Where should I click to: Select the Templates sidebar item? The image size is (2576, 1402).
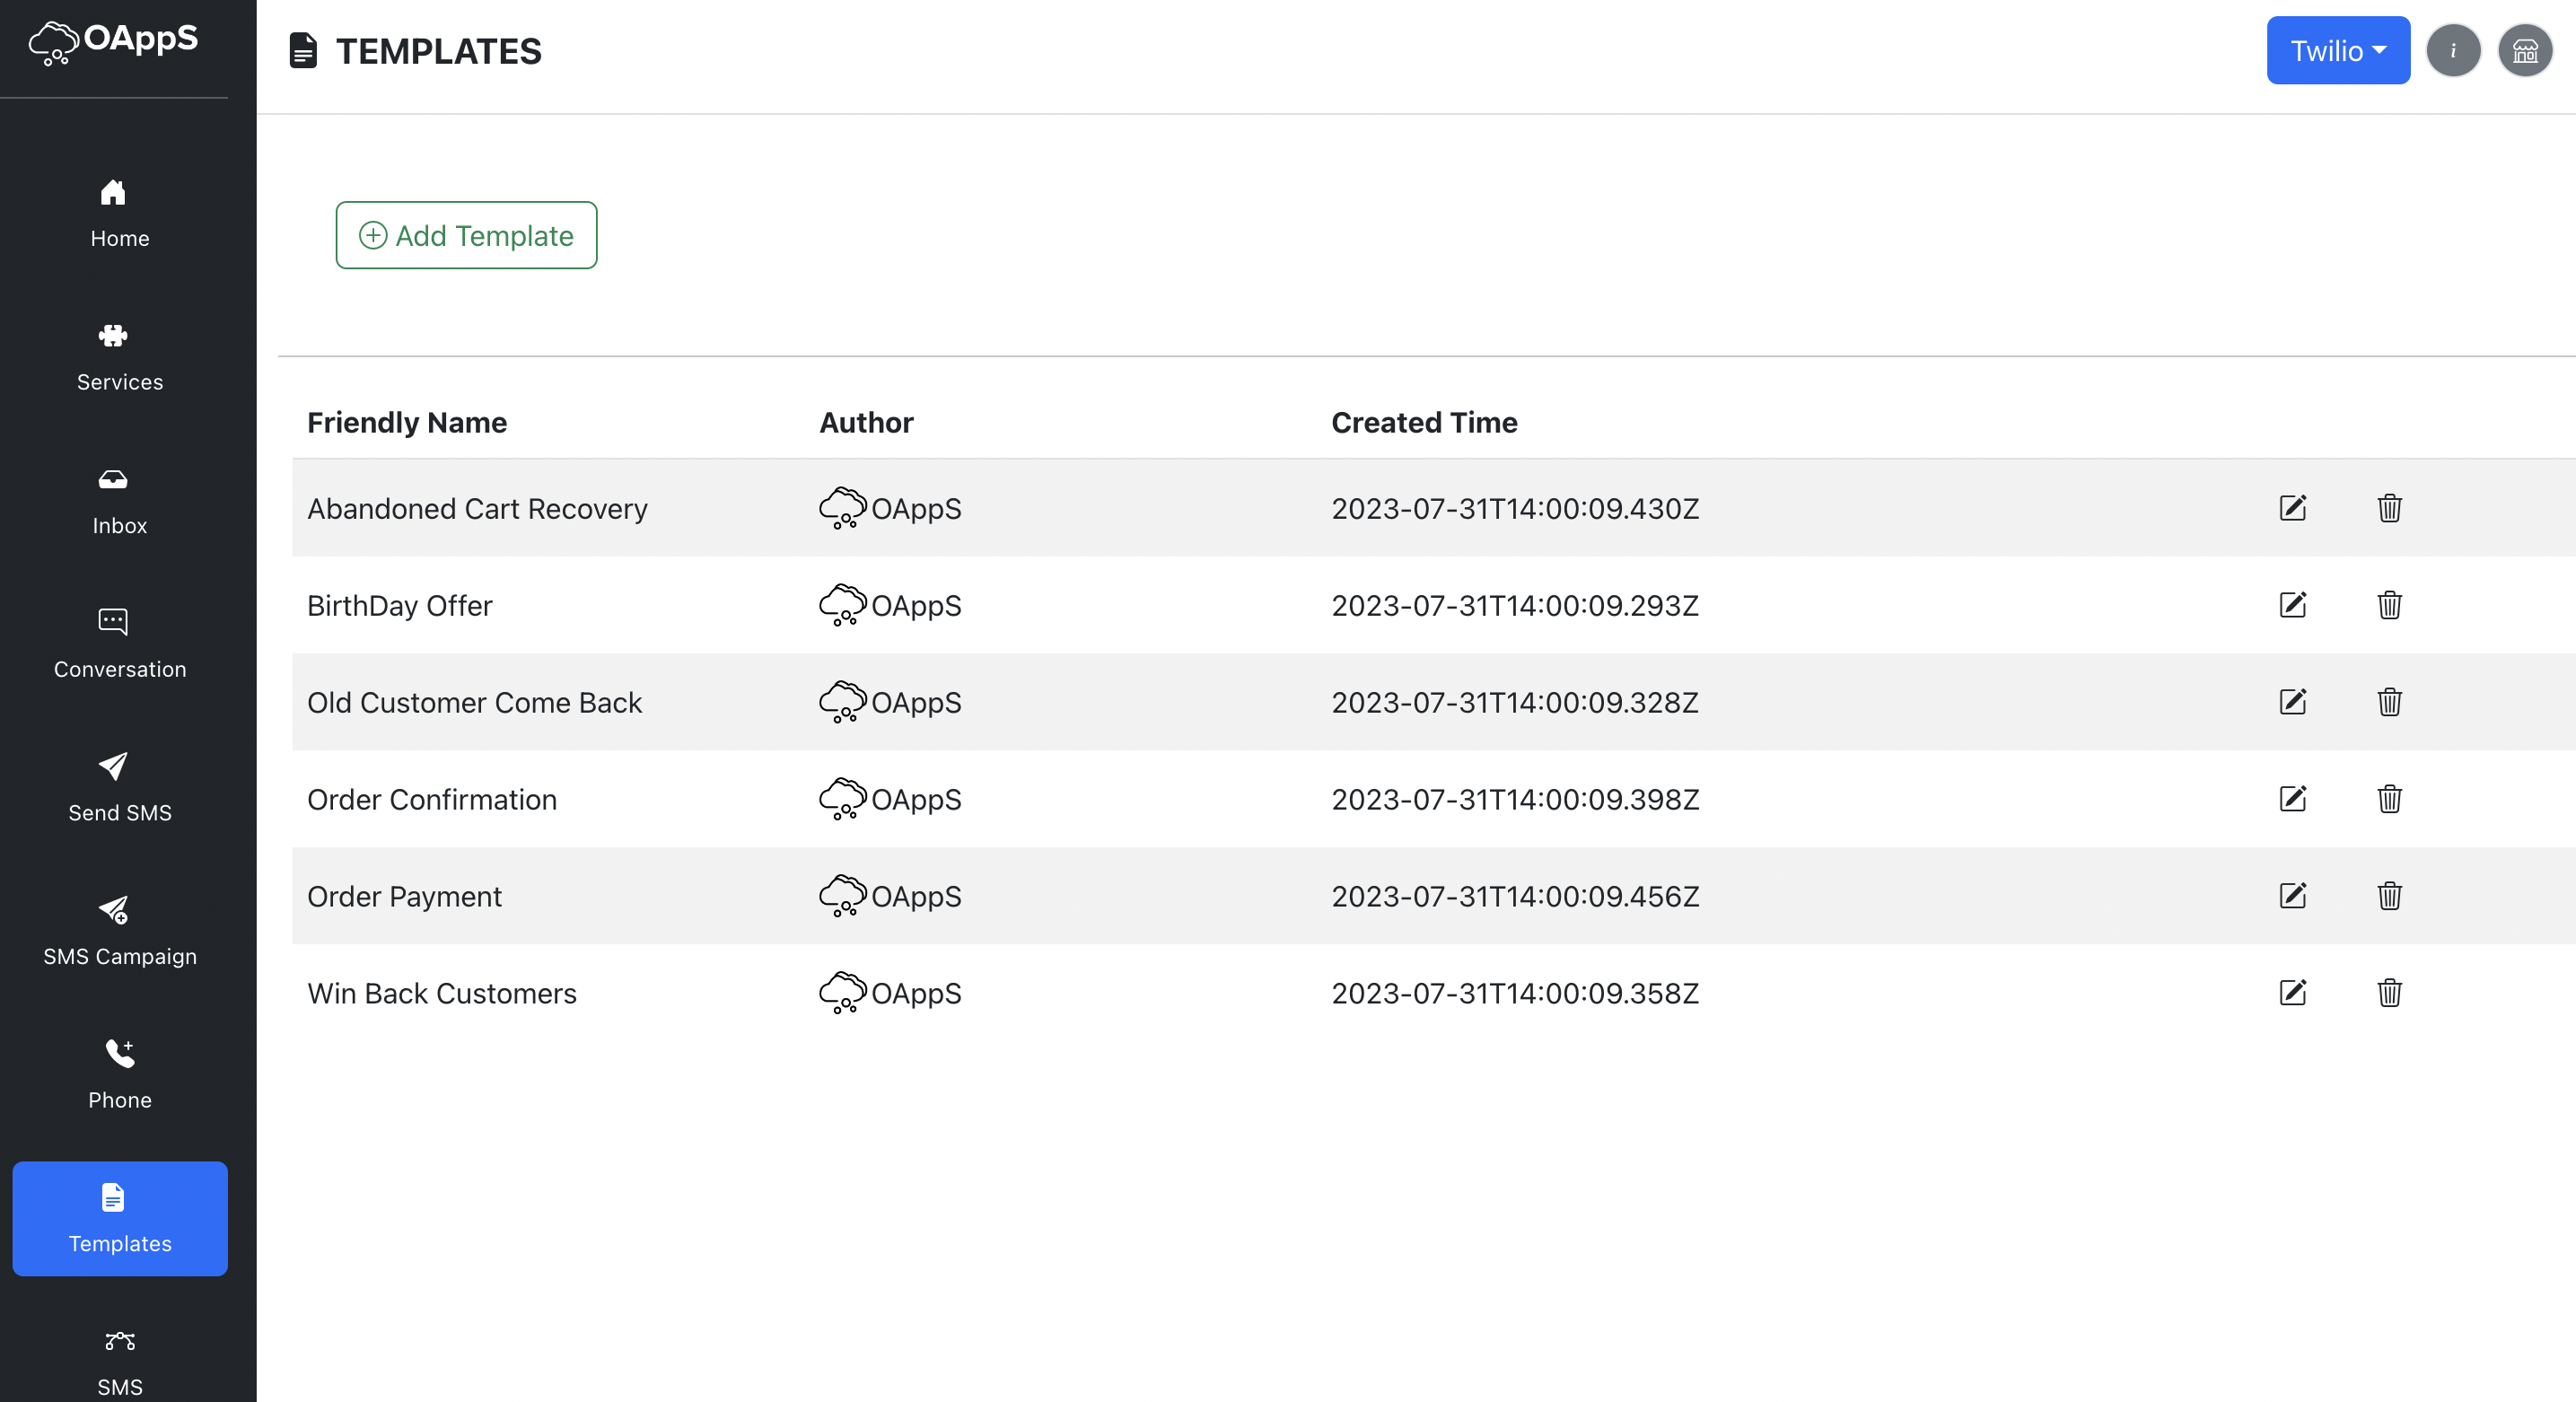point(120,1218)
